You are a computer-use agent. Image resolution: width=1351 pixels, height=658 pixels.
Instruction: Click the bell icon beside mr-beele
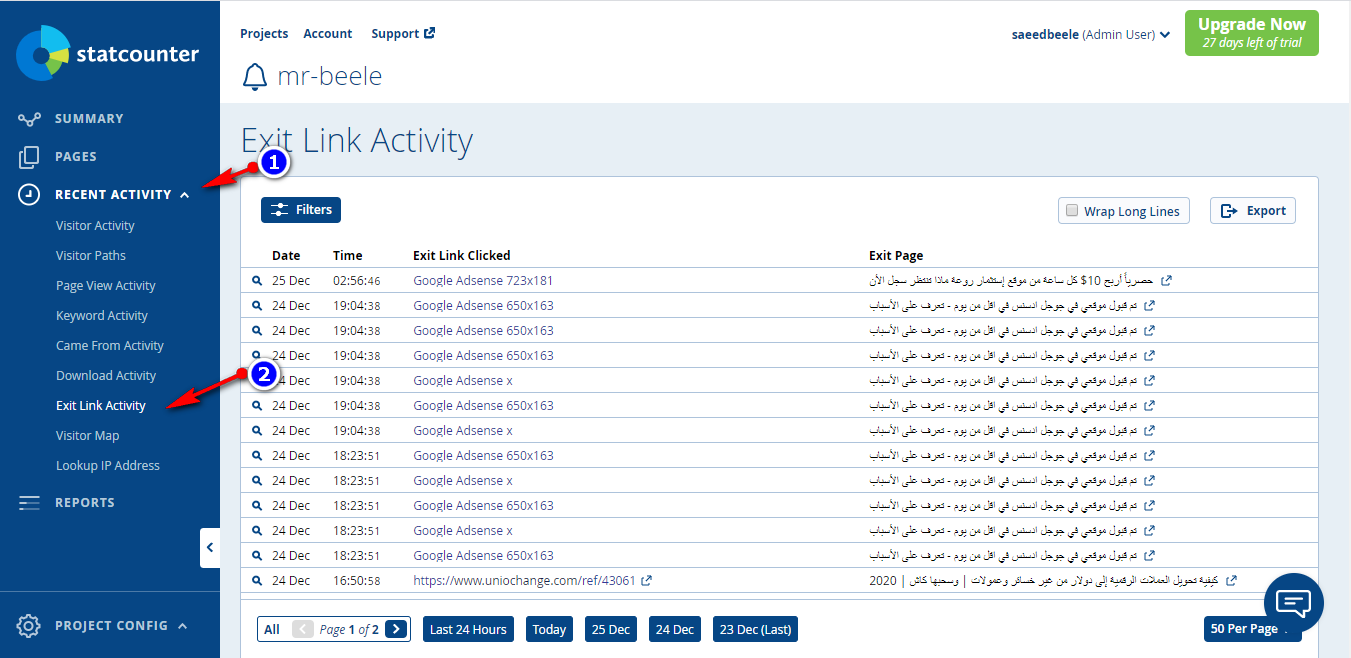click(255, 76)
